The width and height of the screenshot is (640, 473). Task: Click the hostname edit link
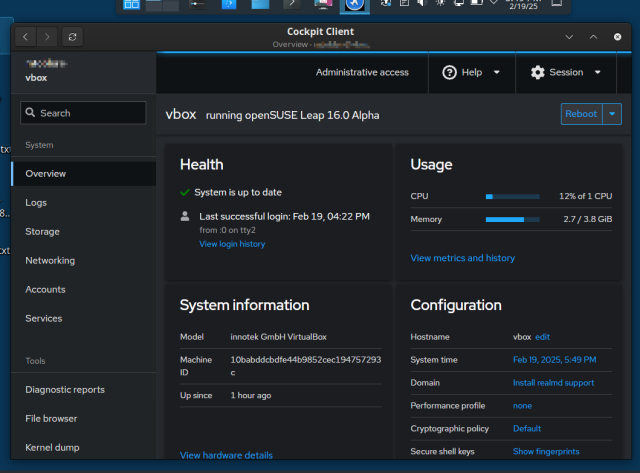click(543, 337)
